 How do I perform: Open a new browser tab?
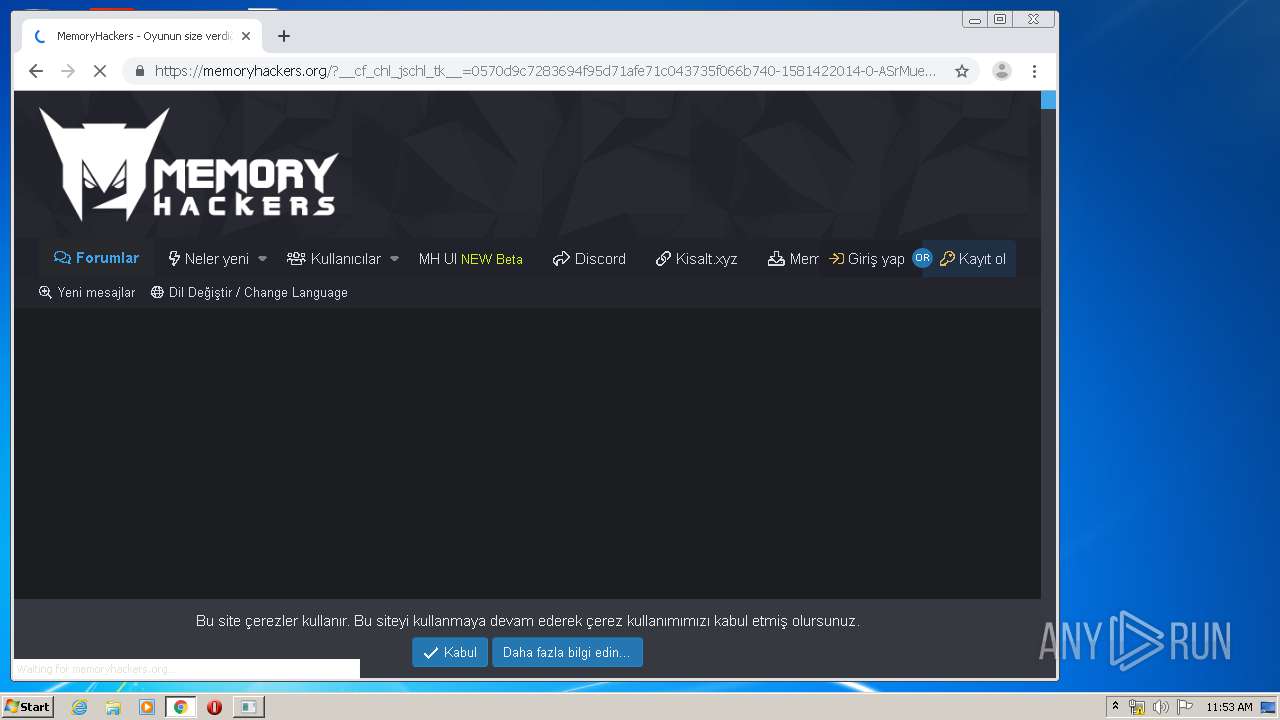[284, 36]
